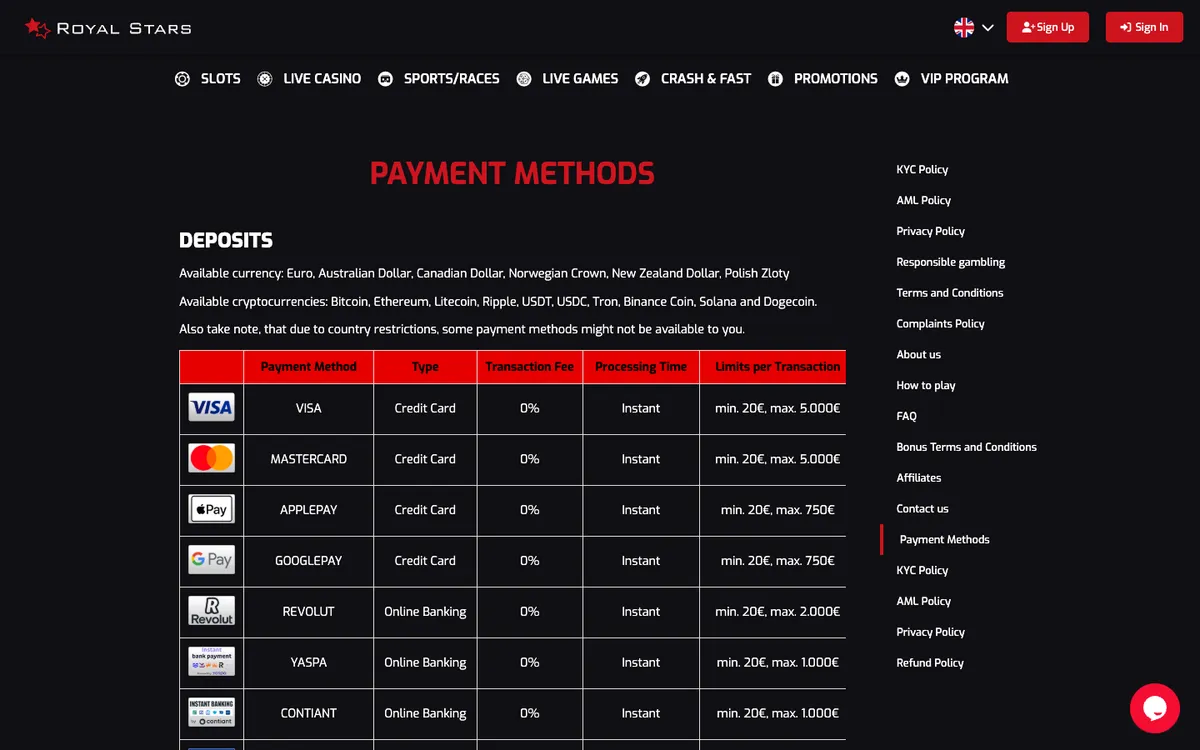
Task: Open the Contact us link
Action: [x=922, y=509]
